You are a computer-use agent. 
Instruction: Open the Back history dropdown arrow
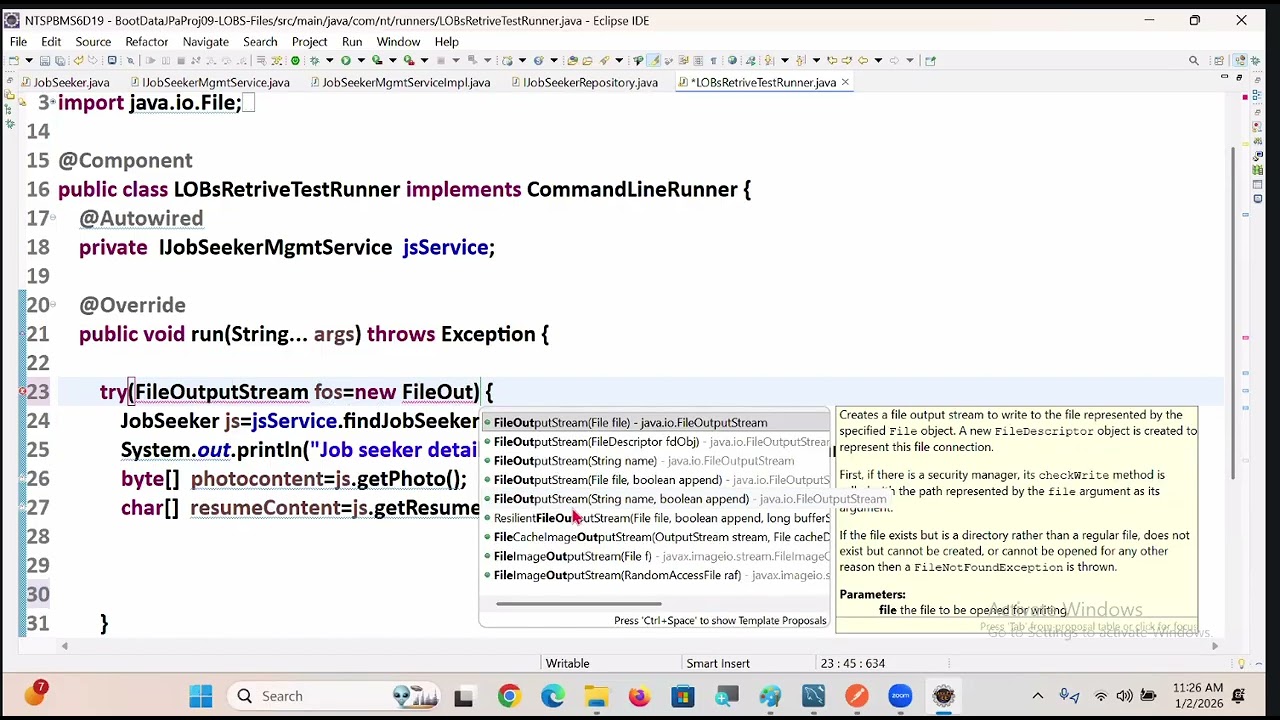pyautogui.click(x=878, y=60)
